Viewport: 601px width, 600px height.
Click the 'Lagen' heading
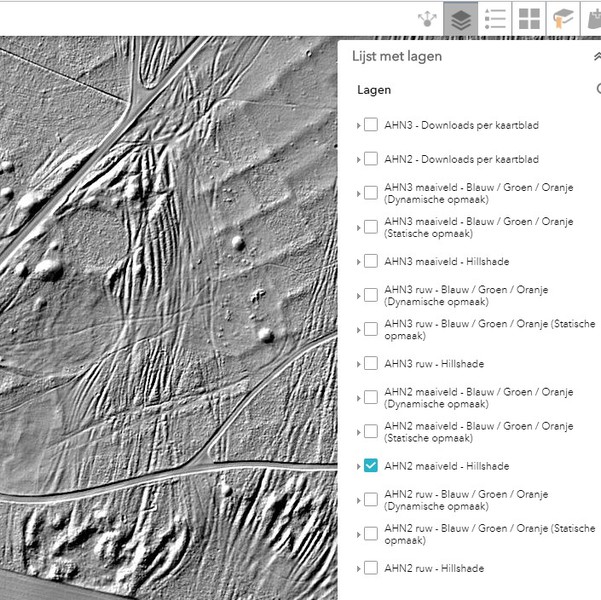tap(374, 90)
